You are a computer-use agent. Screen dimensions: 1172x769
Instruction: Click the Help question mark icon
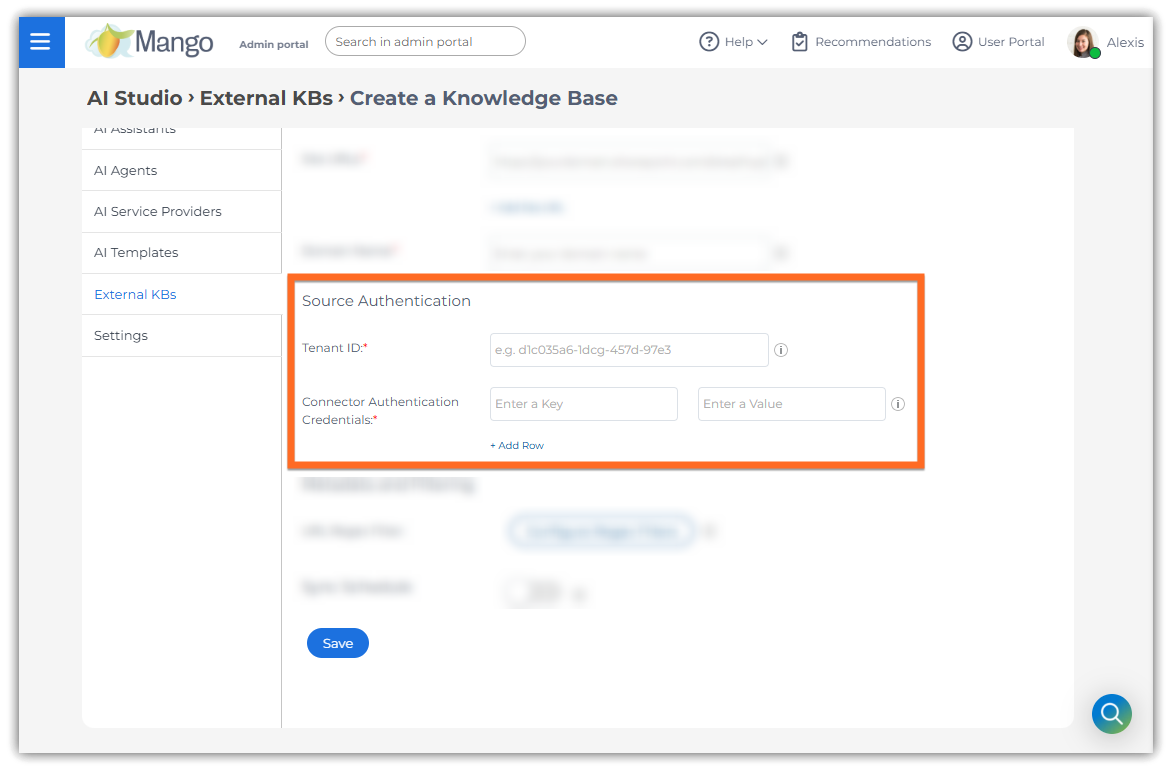point(709,42)
